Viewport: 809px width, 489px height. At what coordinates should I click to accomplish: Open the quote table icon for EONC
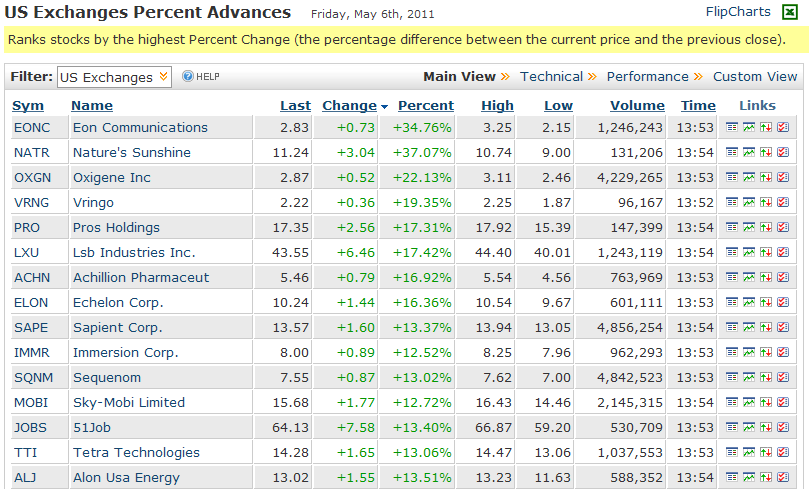[731, 127]
